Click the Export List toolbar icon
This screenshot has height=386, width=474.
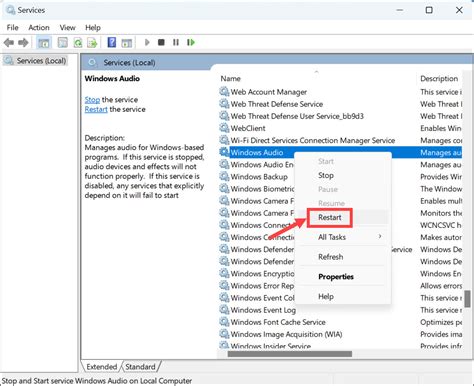tap(92, 43)
